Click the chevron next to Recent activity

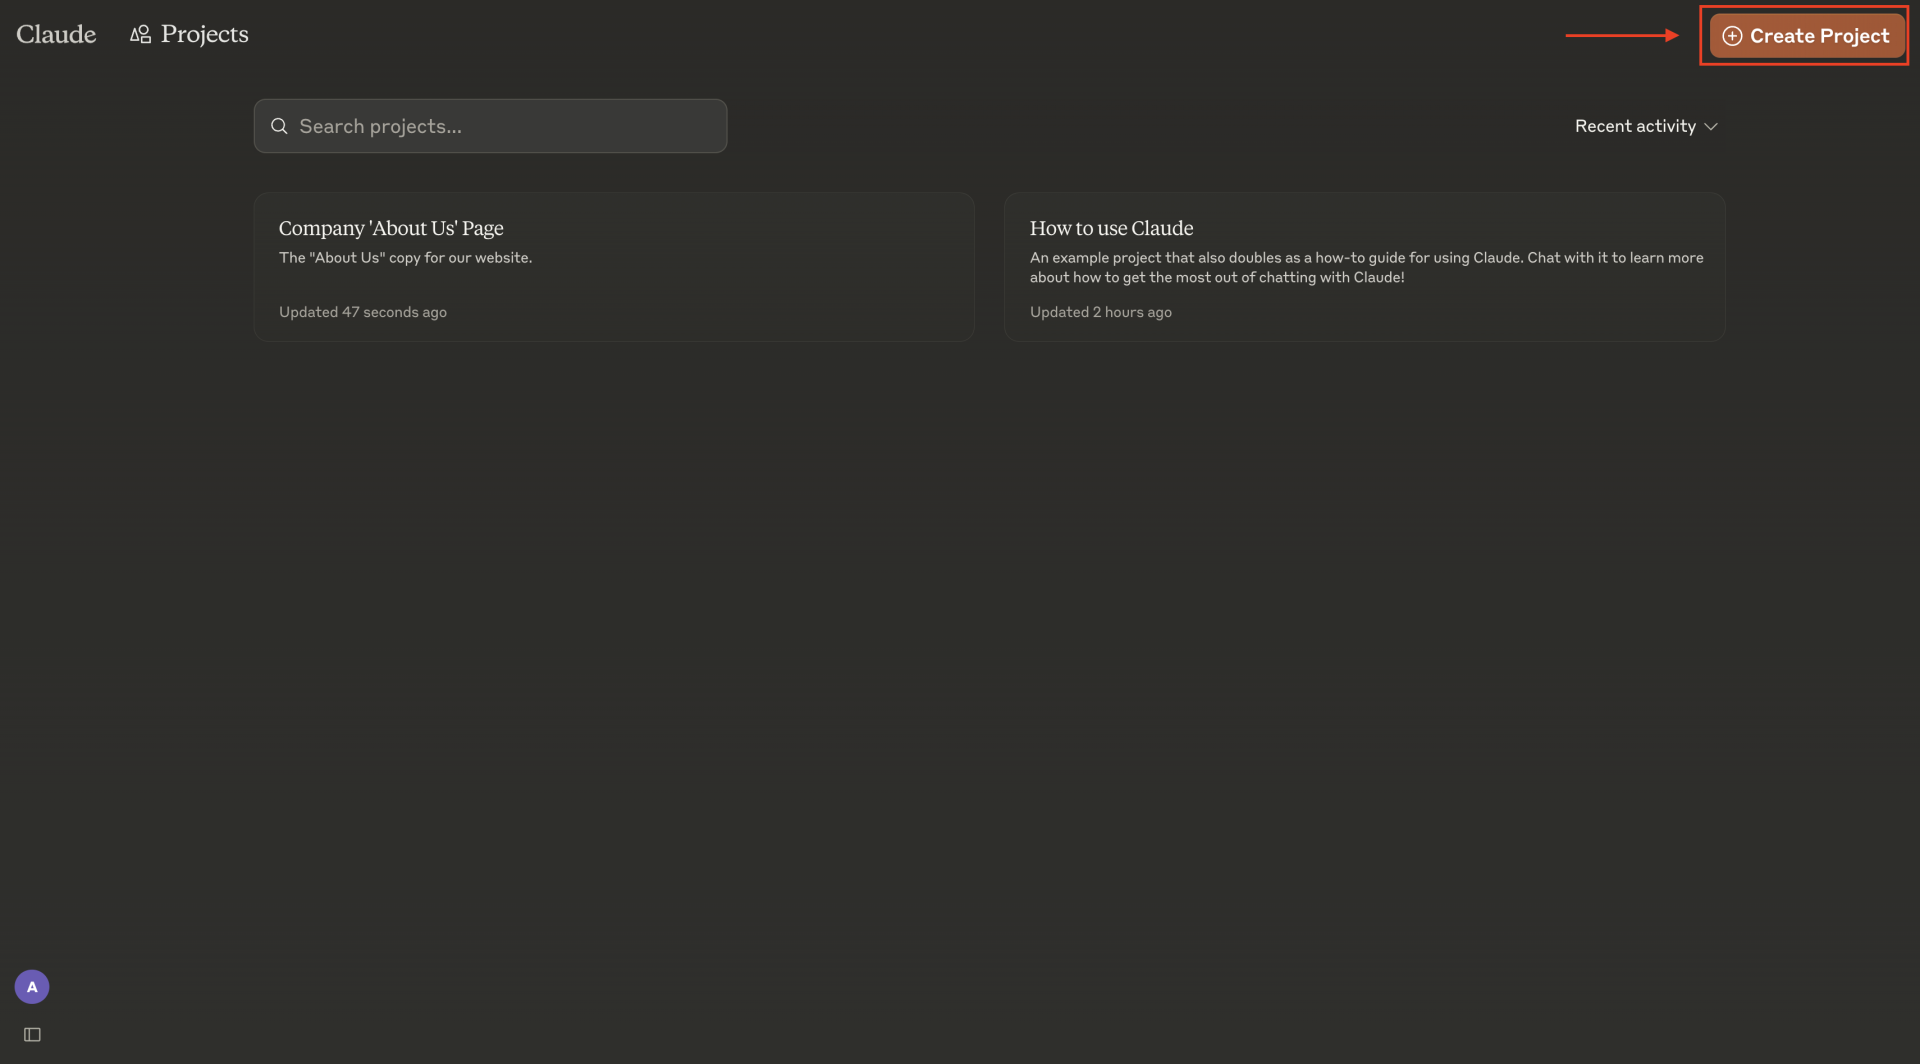coord(1710,126)
